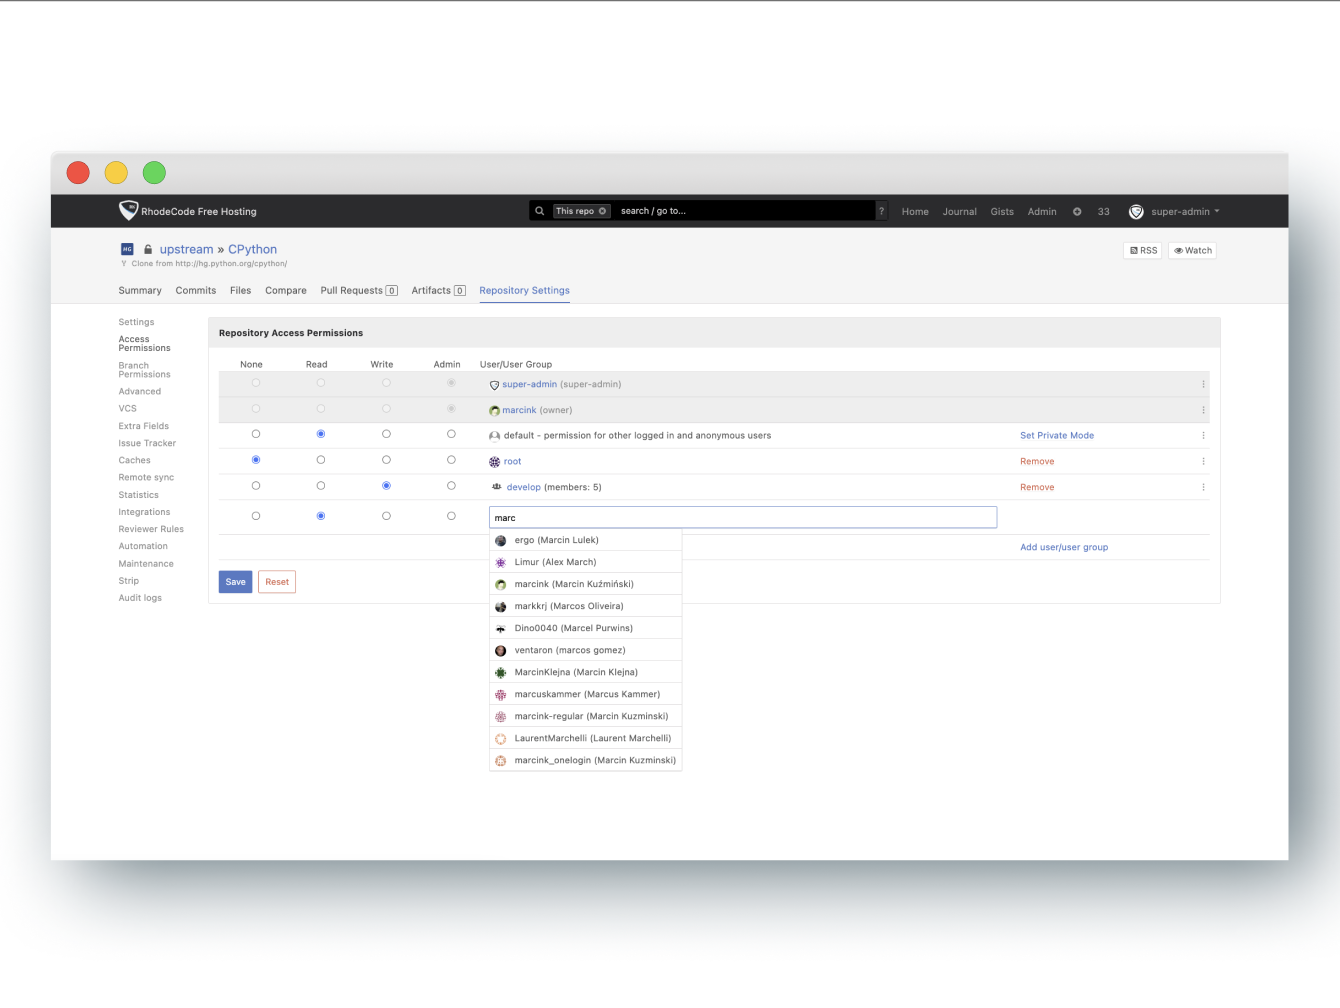The height and width of the screenshot is (1008, 1340).
Task: Click the RSS feed icon button
Action: pyautogui.click(x=1142, y=250)
